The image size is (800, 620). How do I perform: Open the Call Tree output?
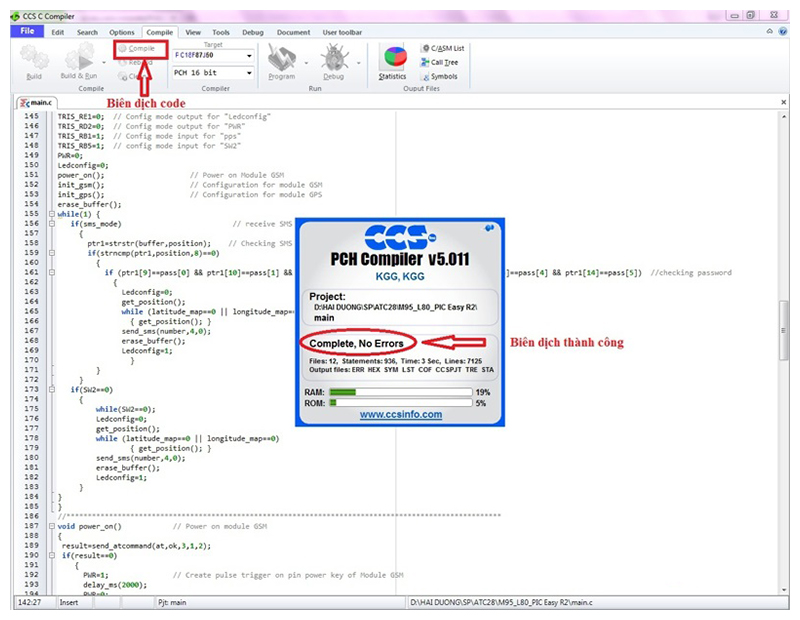(439, 62)
